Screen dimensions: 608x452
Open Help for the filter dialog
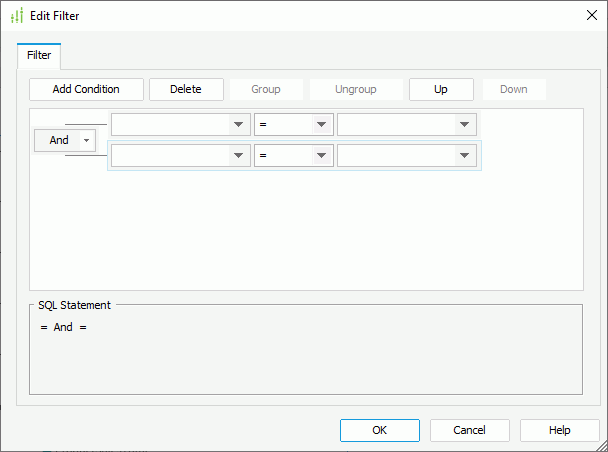click(x=559, y=430)
